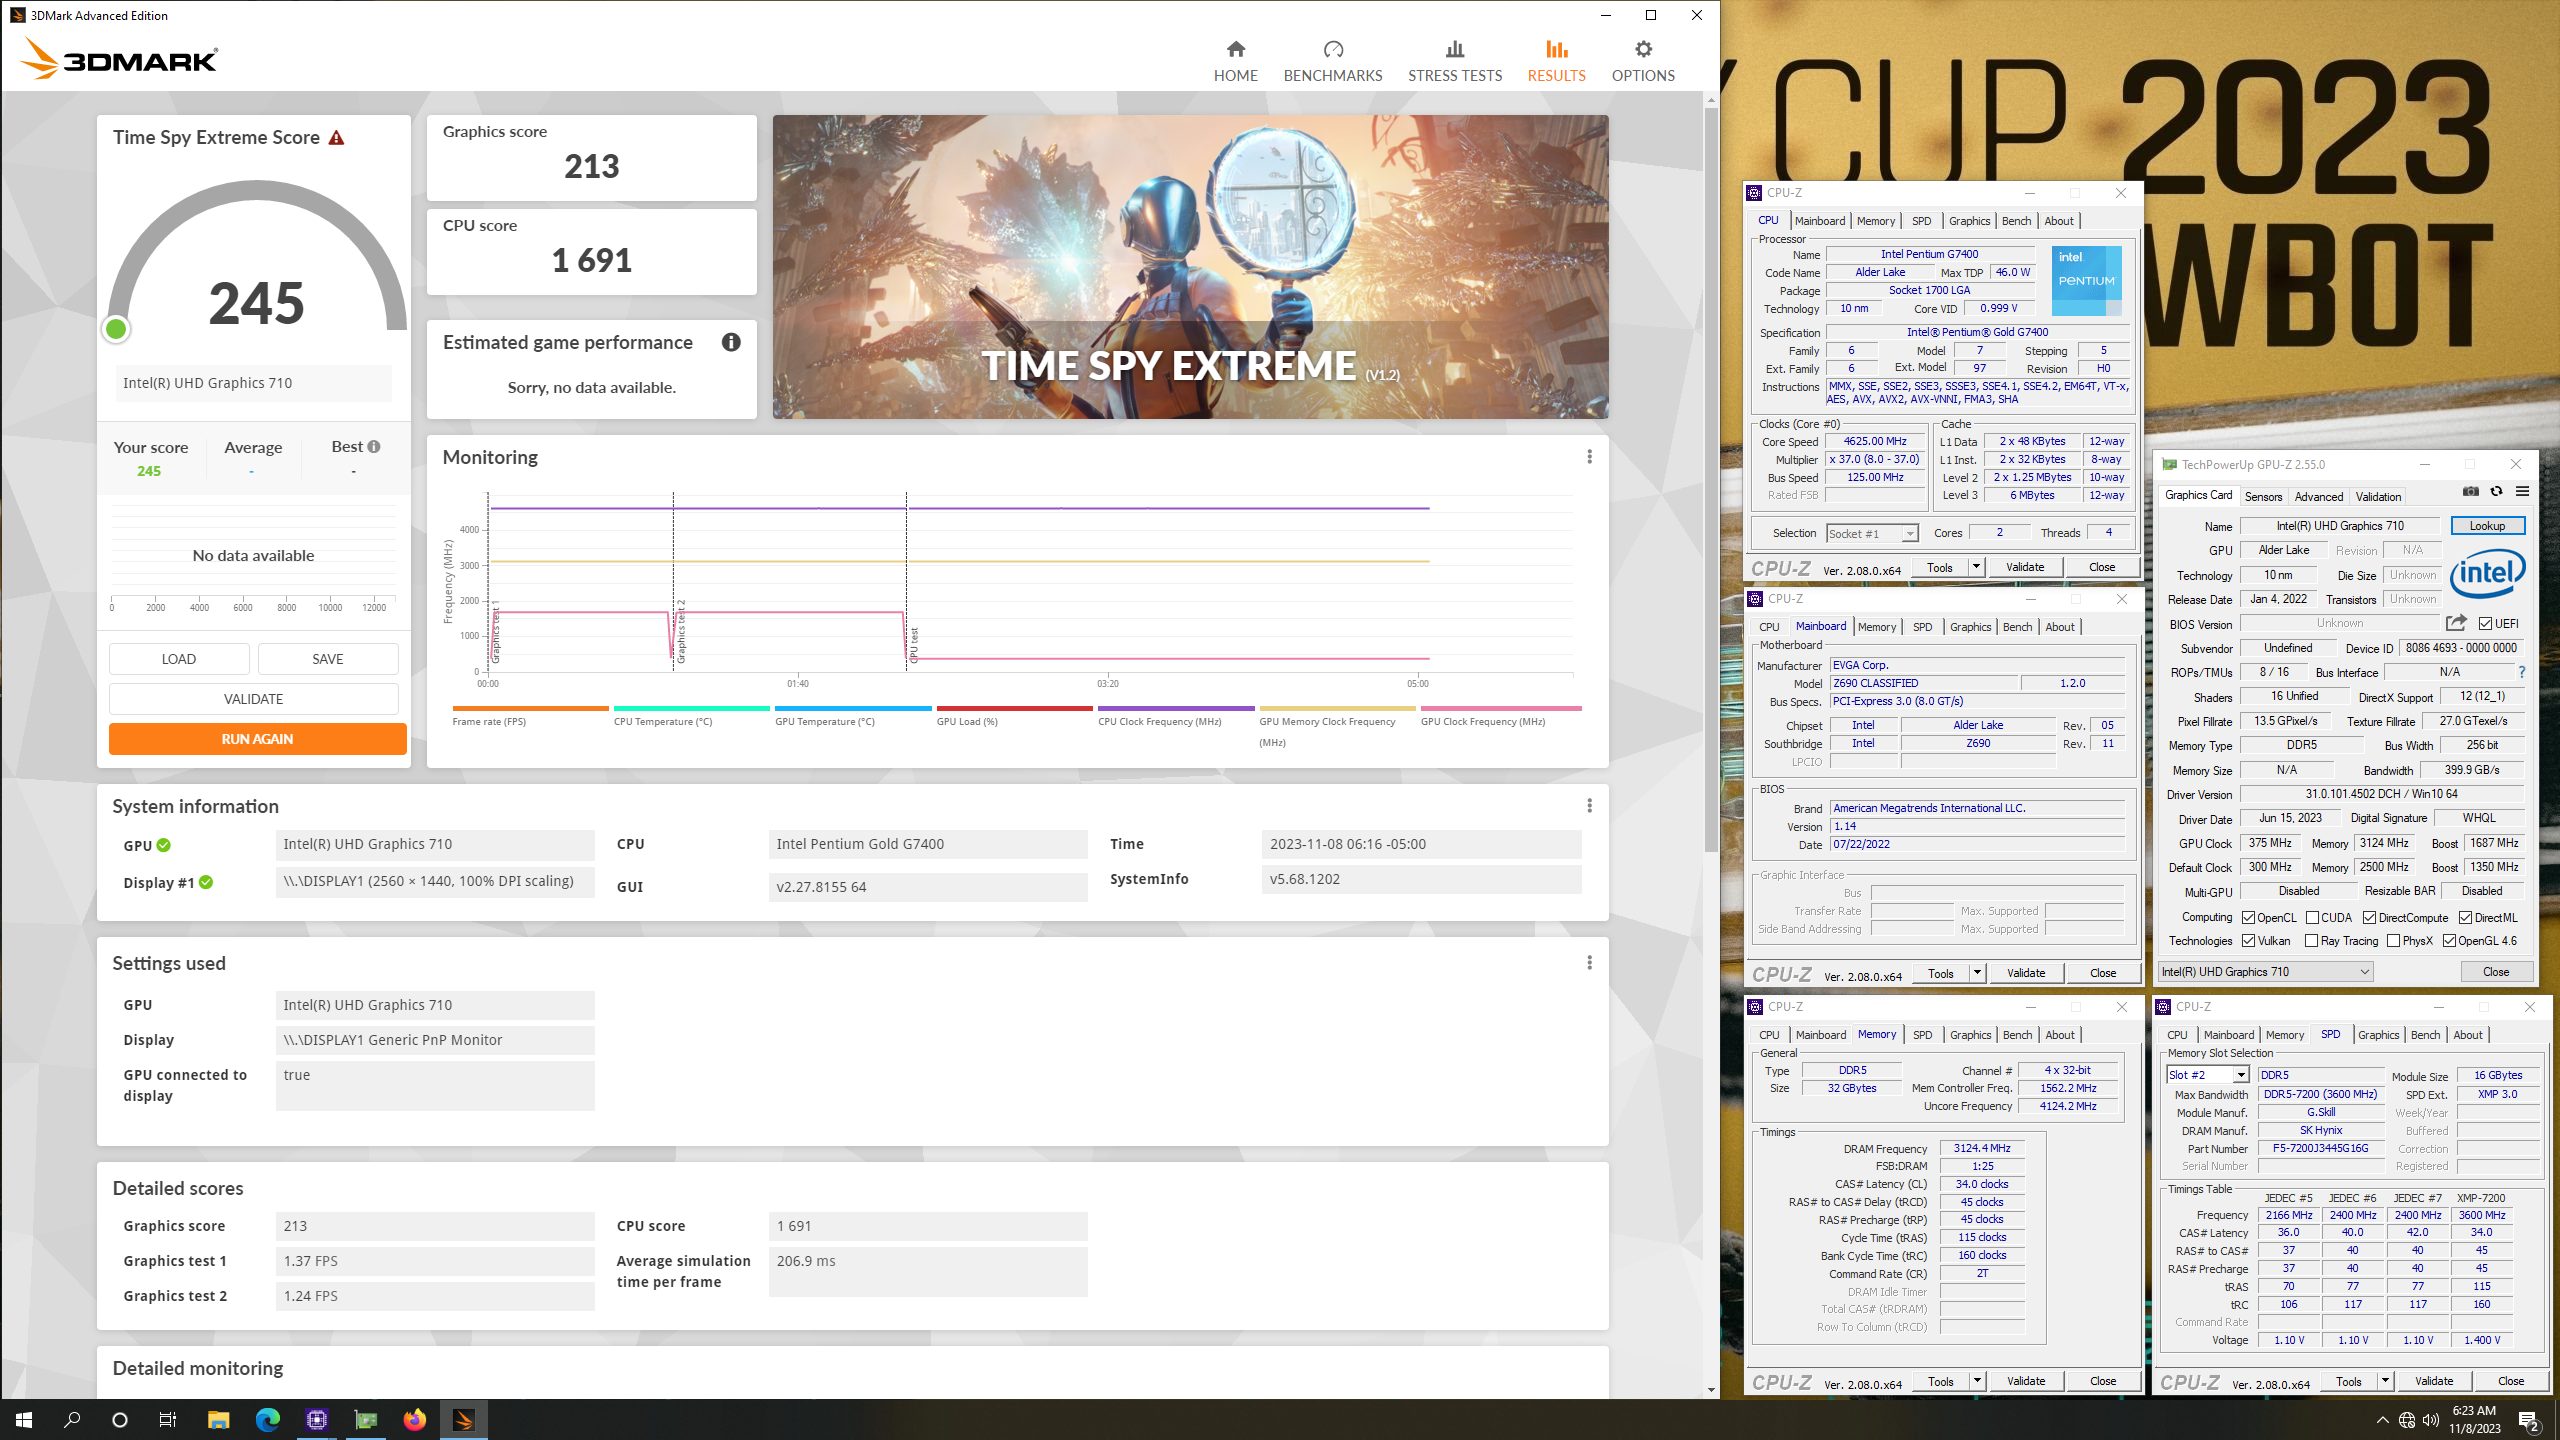Toggle the DirectCompute checkbox in GPU-Z
The width and height of the screenshot is (2560, 1440).
click(x=2369, y=917)
